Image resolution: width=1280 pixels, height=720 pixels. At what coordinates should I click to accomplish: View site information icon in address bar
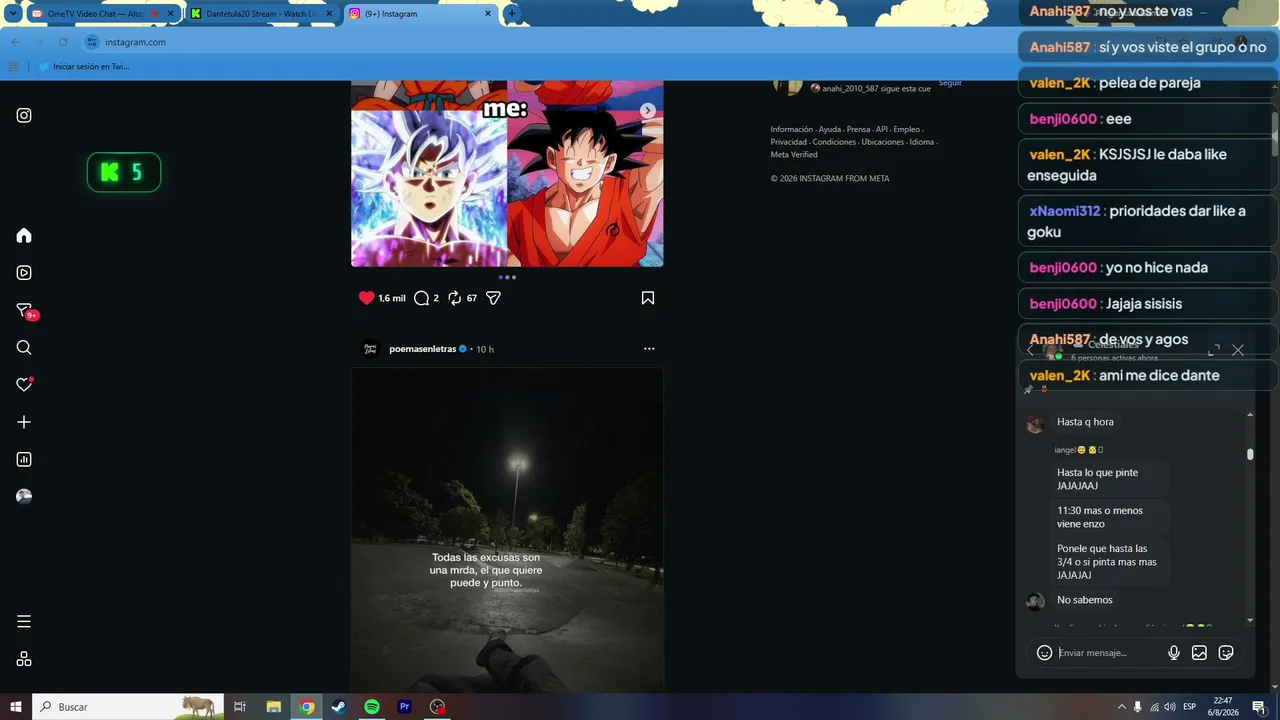coord(92,42)
